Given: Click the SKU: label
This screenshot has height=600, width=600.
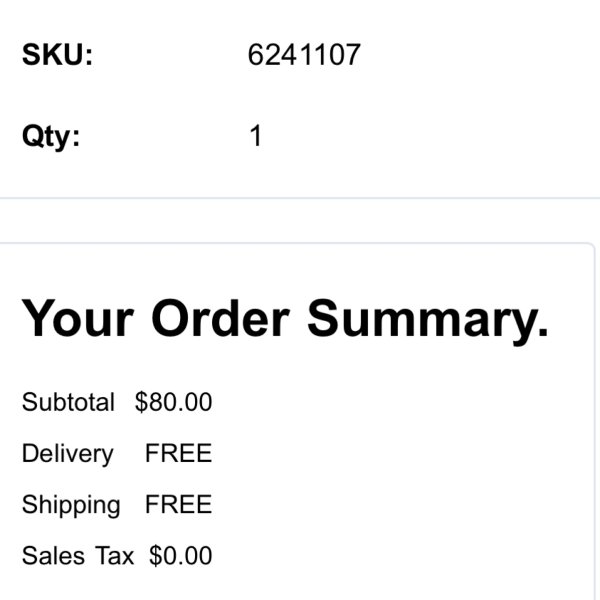Looking at the screenshot, I should [57, 55].
